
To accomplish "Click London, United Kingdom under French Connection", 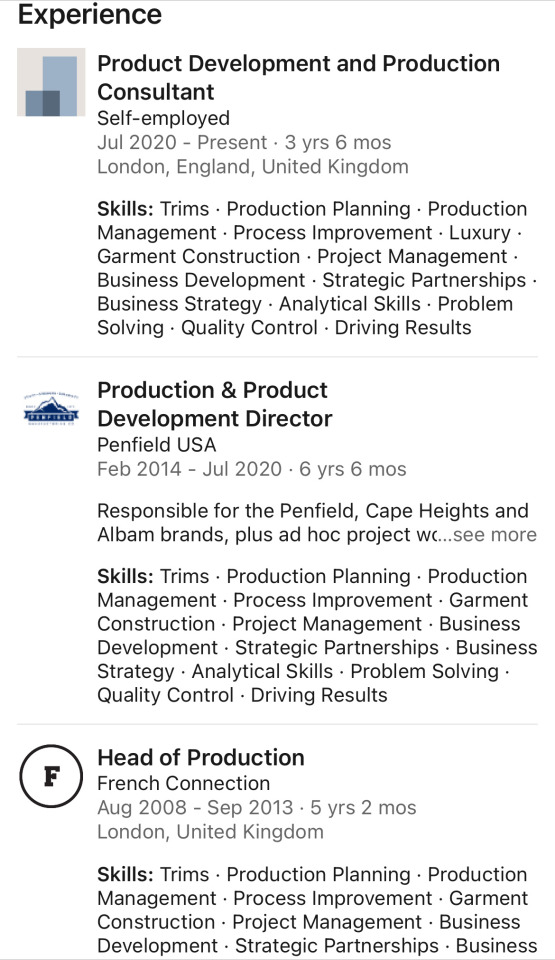I will click(x=210, y=831).
